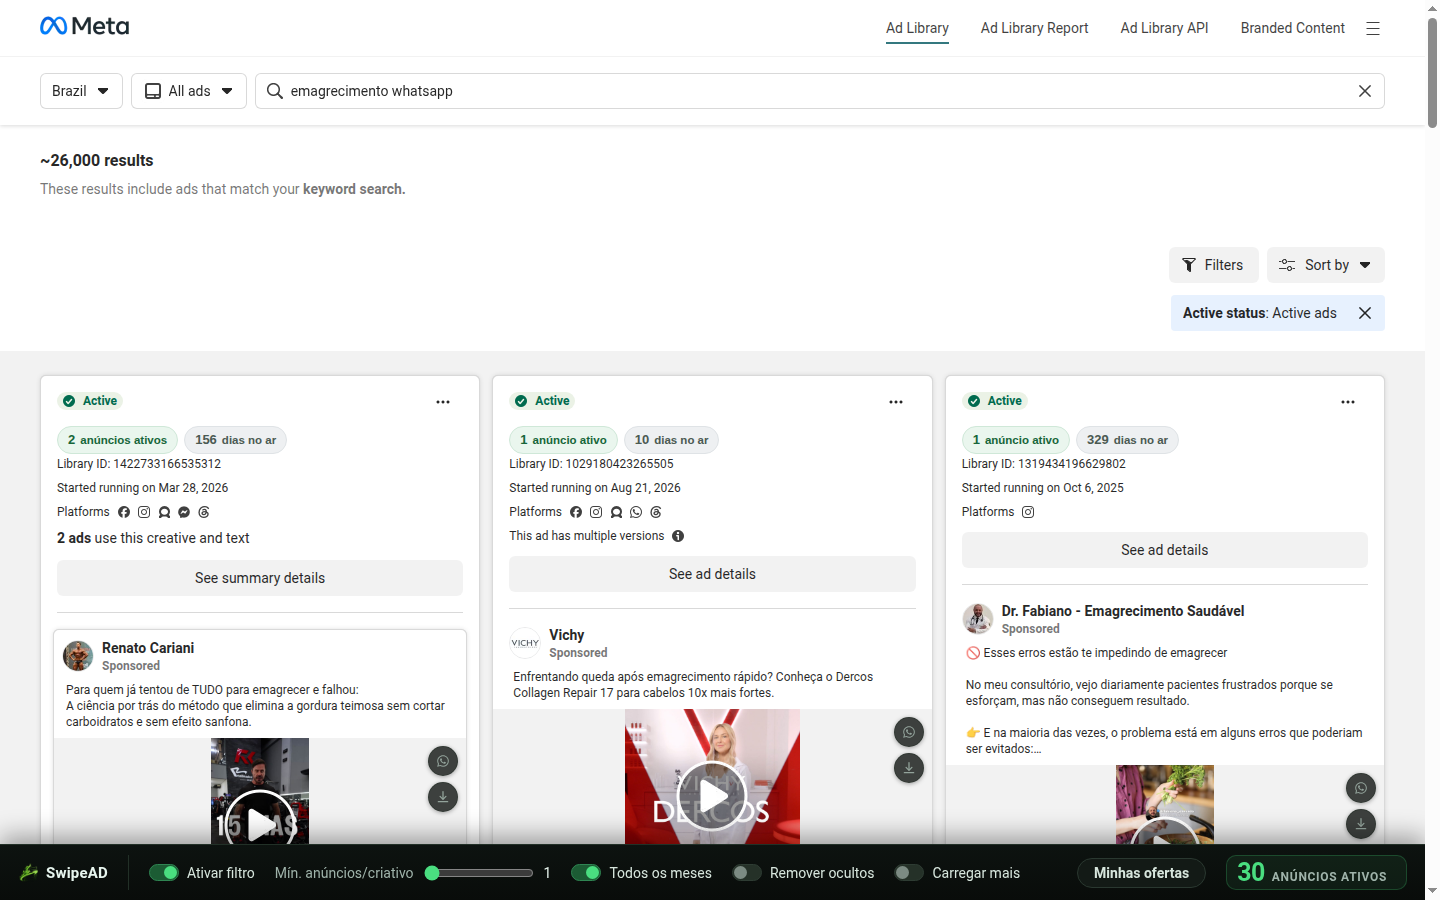This screenshot has width=1440, height=900.
Task: Click the Vichy brand avatar
Action: (x=525, y=643)
